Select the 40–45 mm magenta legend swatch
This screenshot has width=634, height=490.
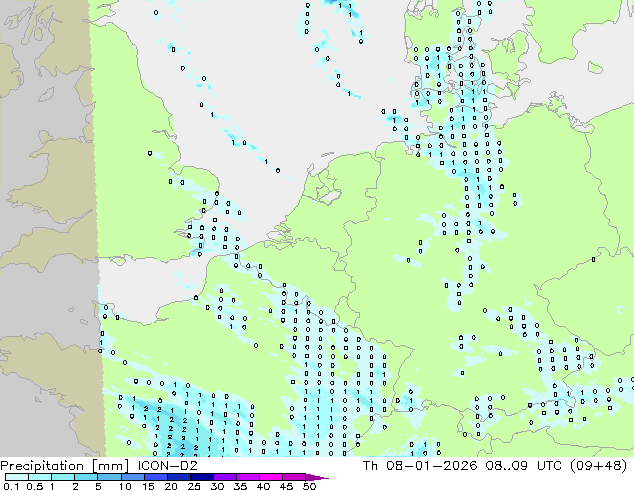271,477
